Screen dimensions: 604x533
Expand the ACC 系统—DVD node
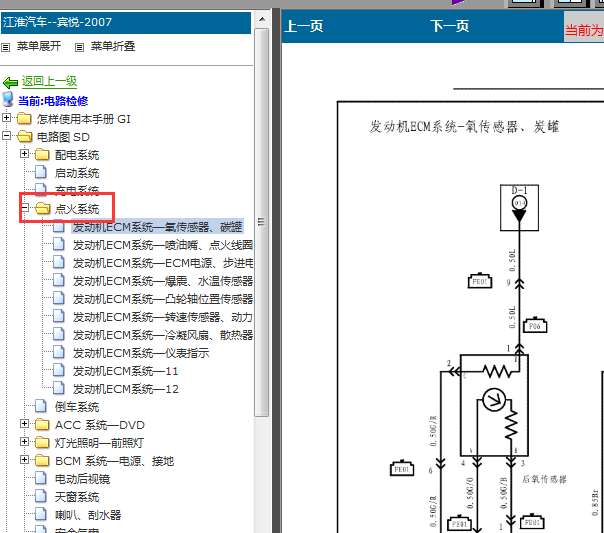point(24,424)
